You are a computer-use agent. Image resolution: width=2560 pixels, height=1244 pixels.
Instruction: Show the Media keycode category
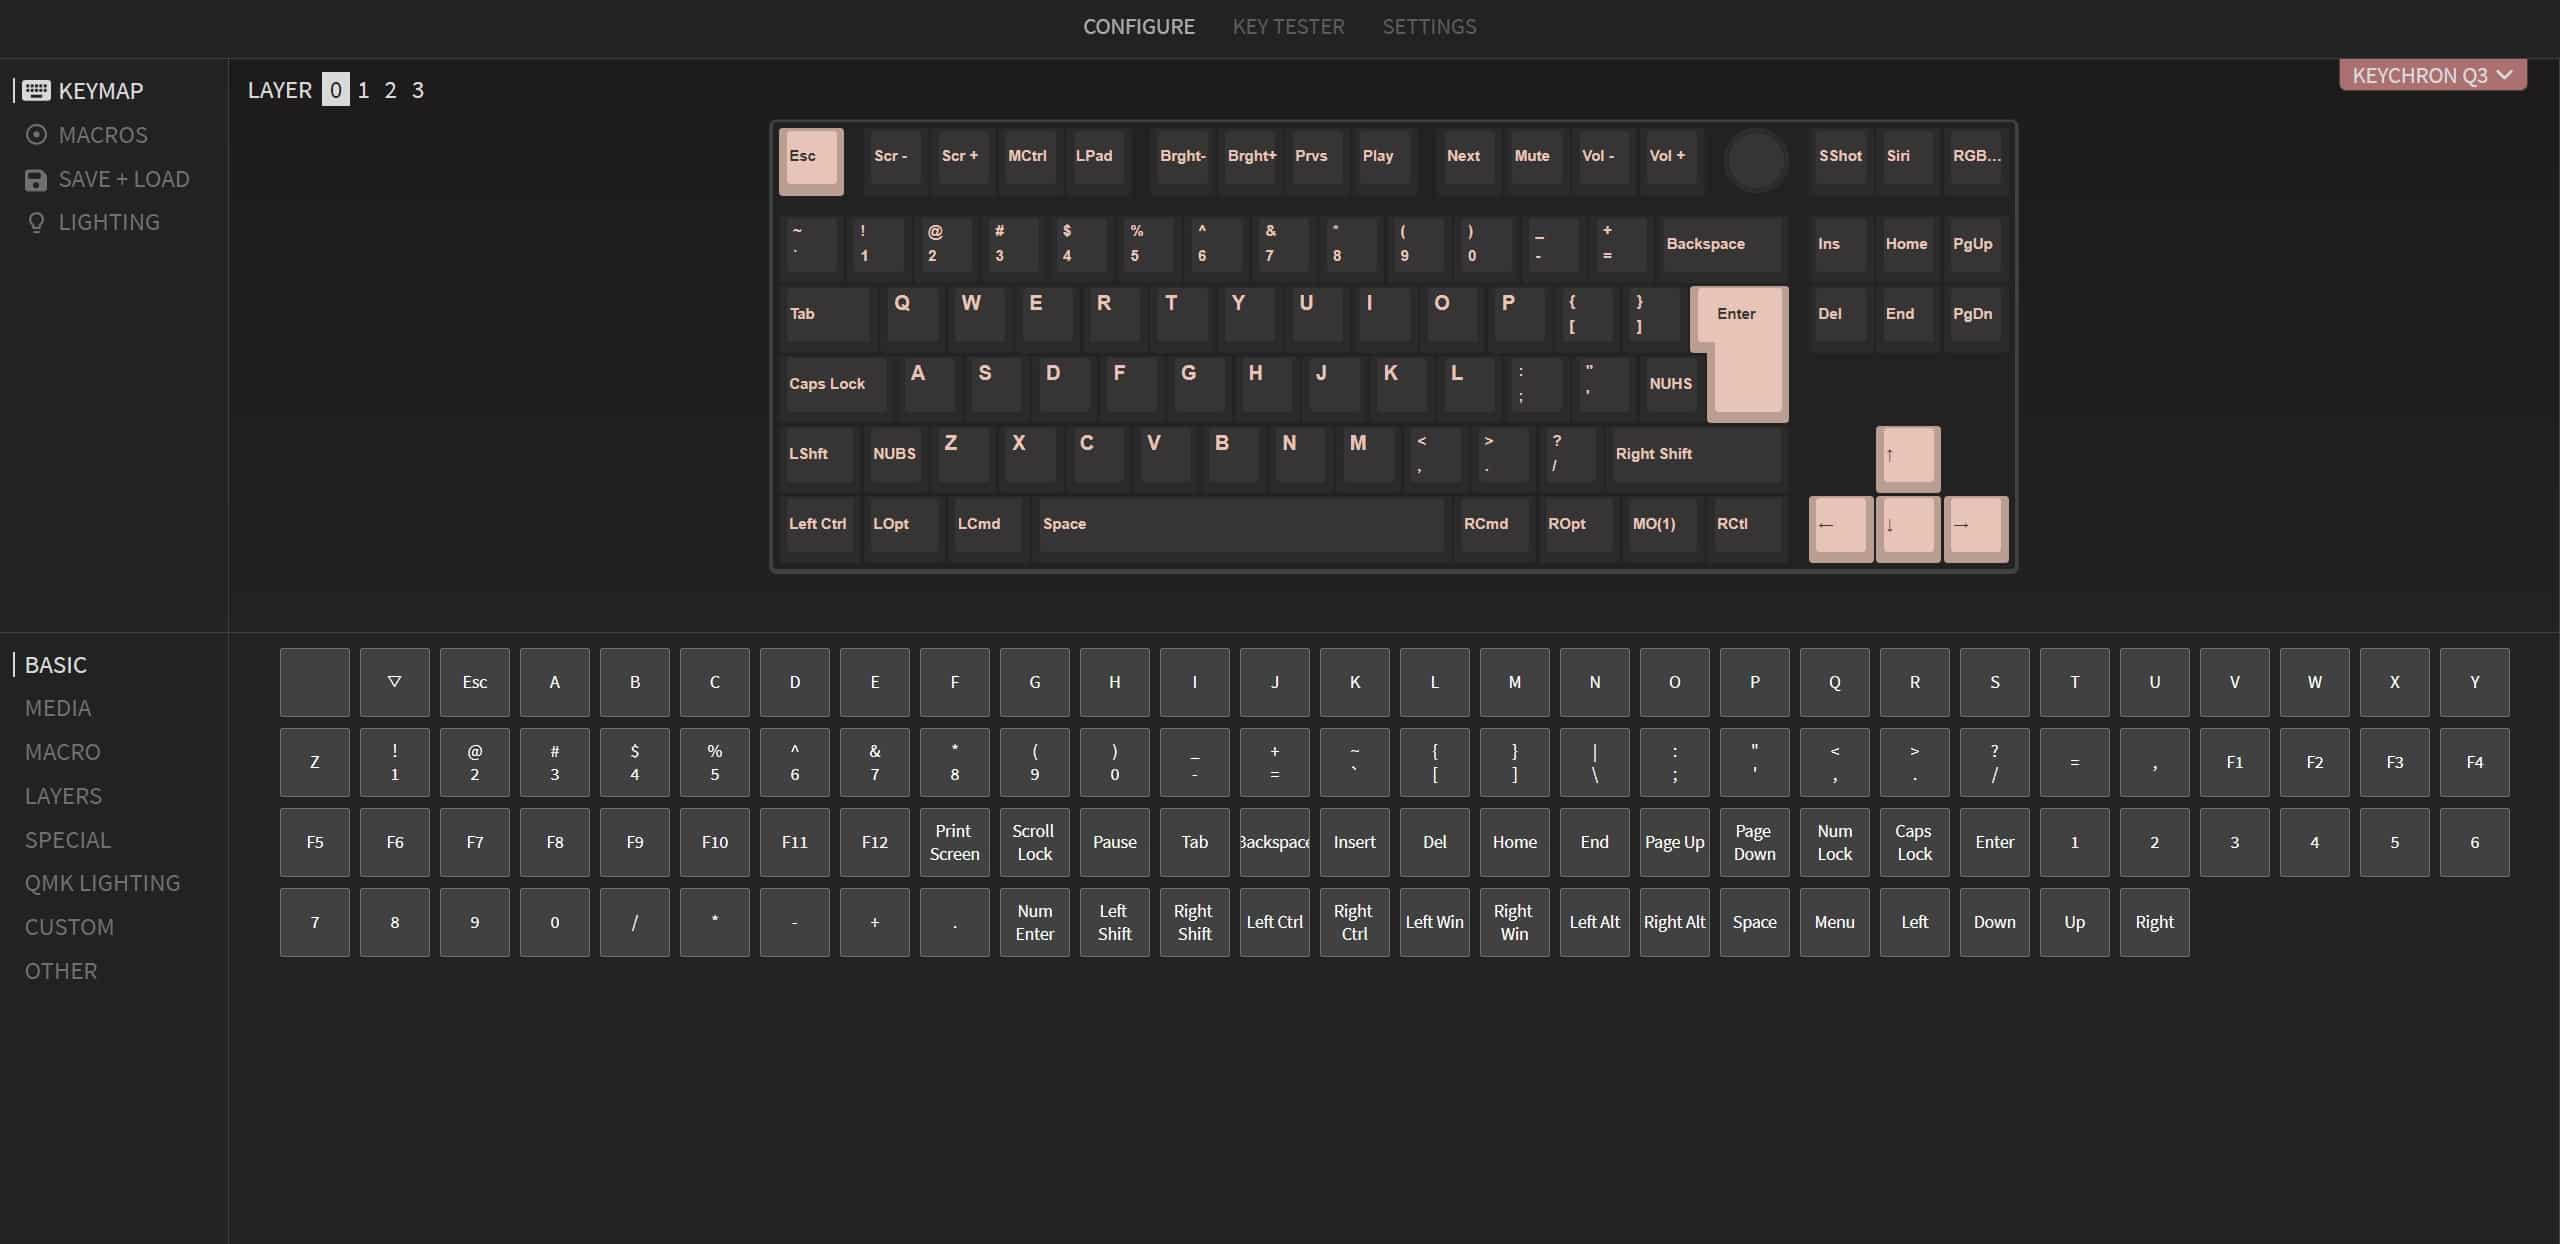click(58, 708)
